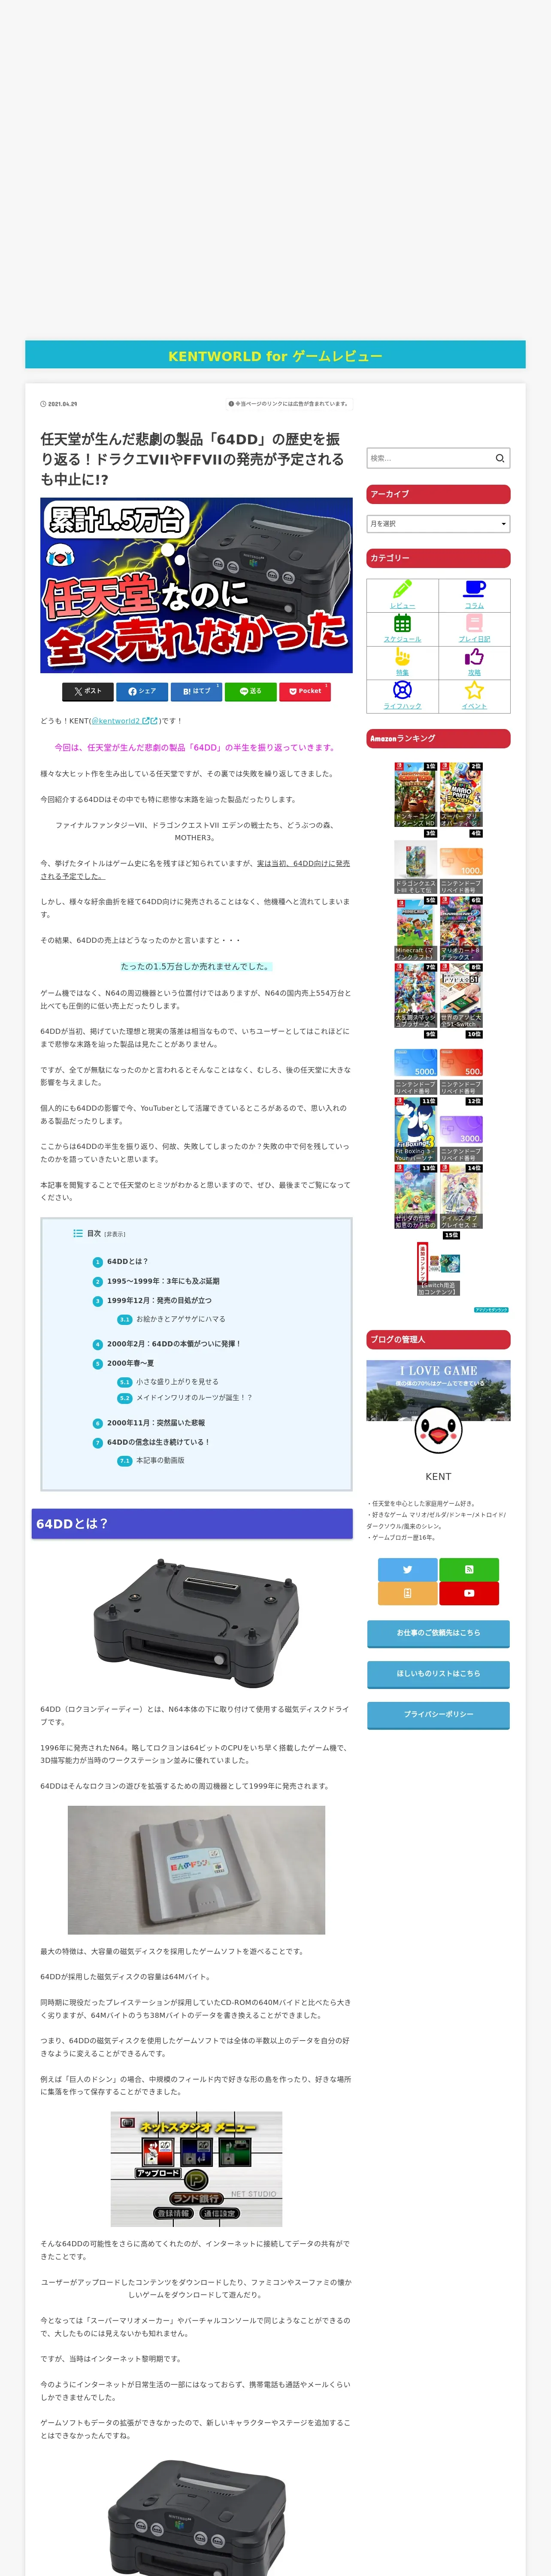551x2576 pixels.
Task: Jump to TOC entry 2000年春〜夏
Action: [130, 1363]
